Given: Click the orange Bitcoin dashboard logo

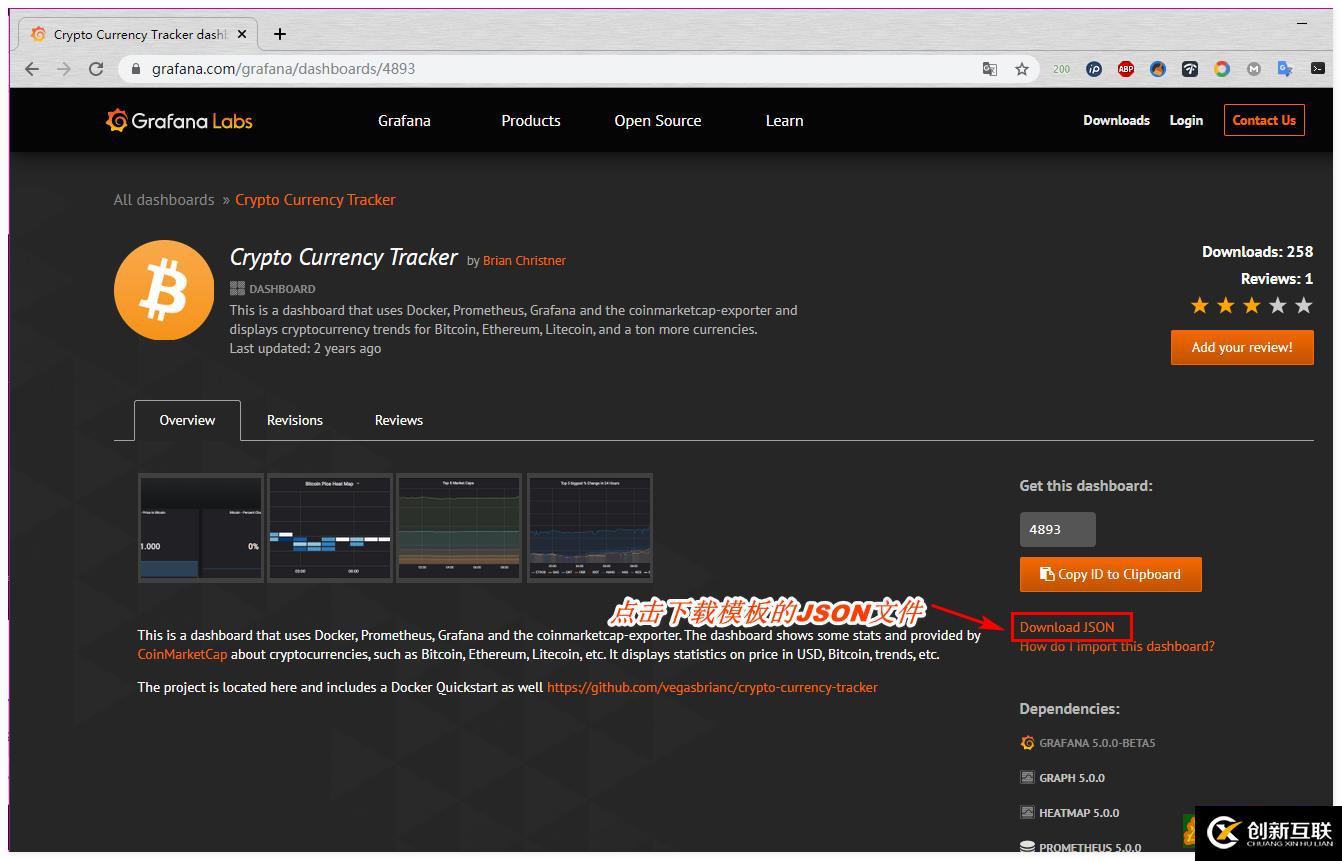Looking at the screenshot, I should 164,291.
